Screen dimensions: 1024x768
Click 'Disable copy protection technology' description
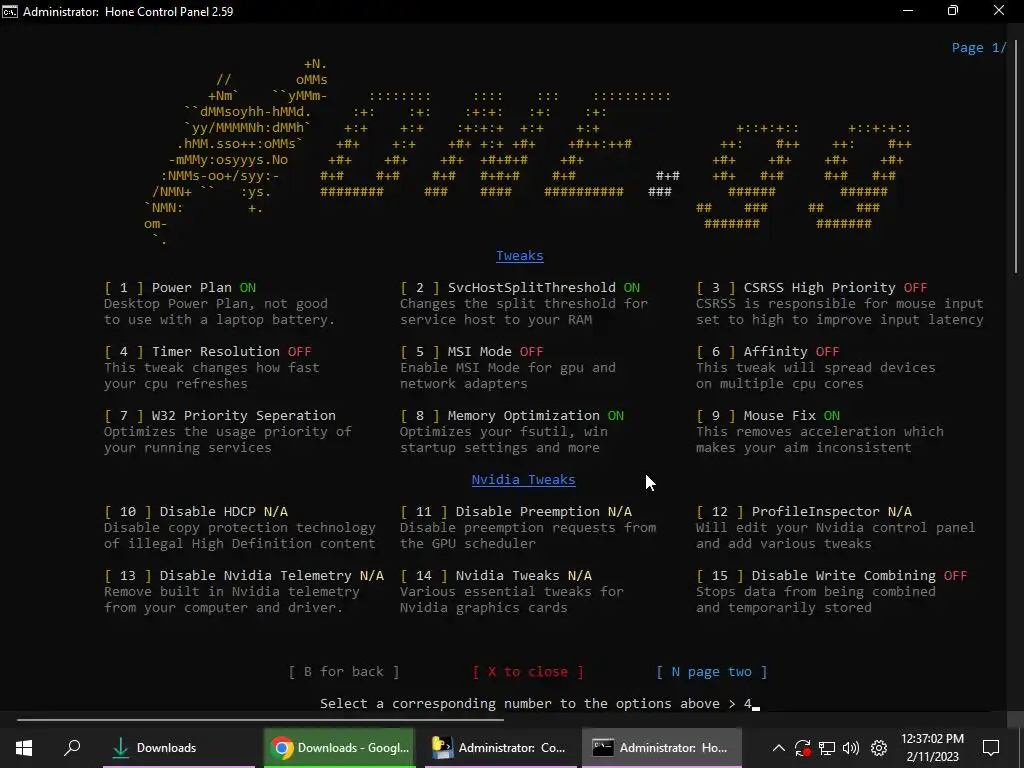(x=240, y=528)
